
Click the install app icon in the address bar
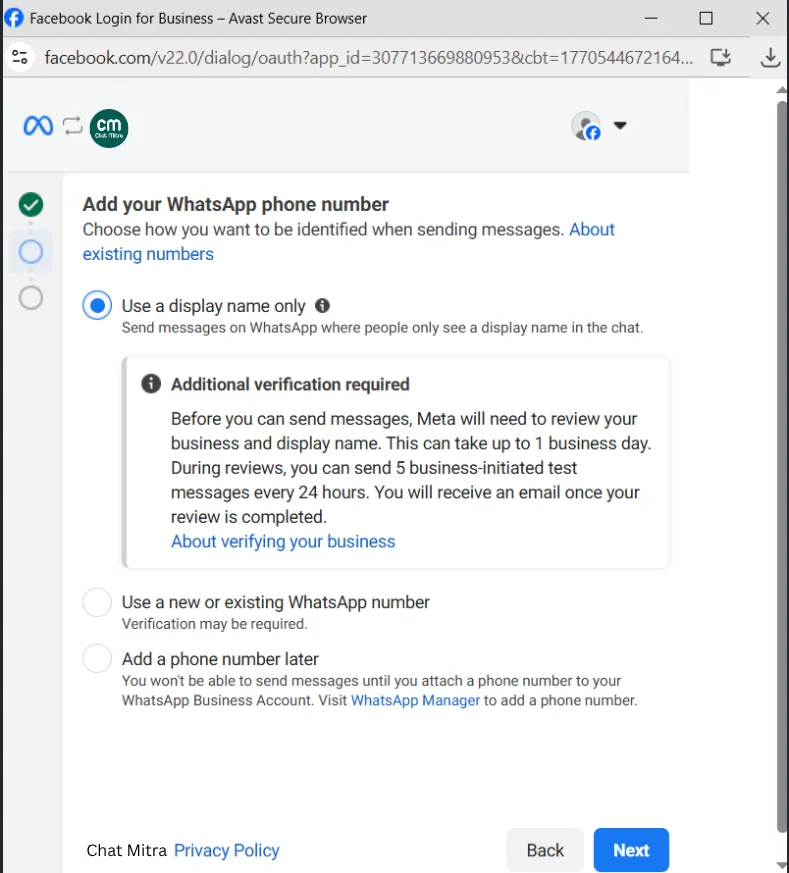click(x=721, y=57)
